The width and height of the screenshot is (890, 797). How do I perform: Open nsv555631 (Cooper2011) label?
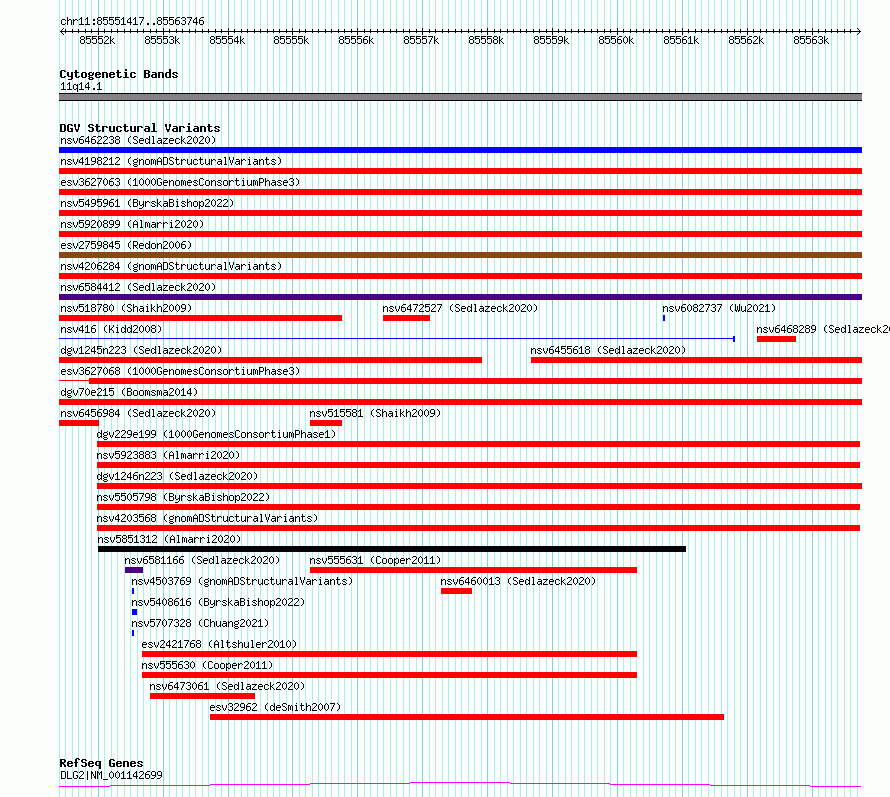[x=375, y=560]
